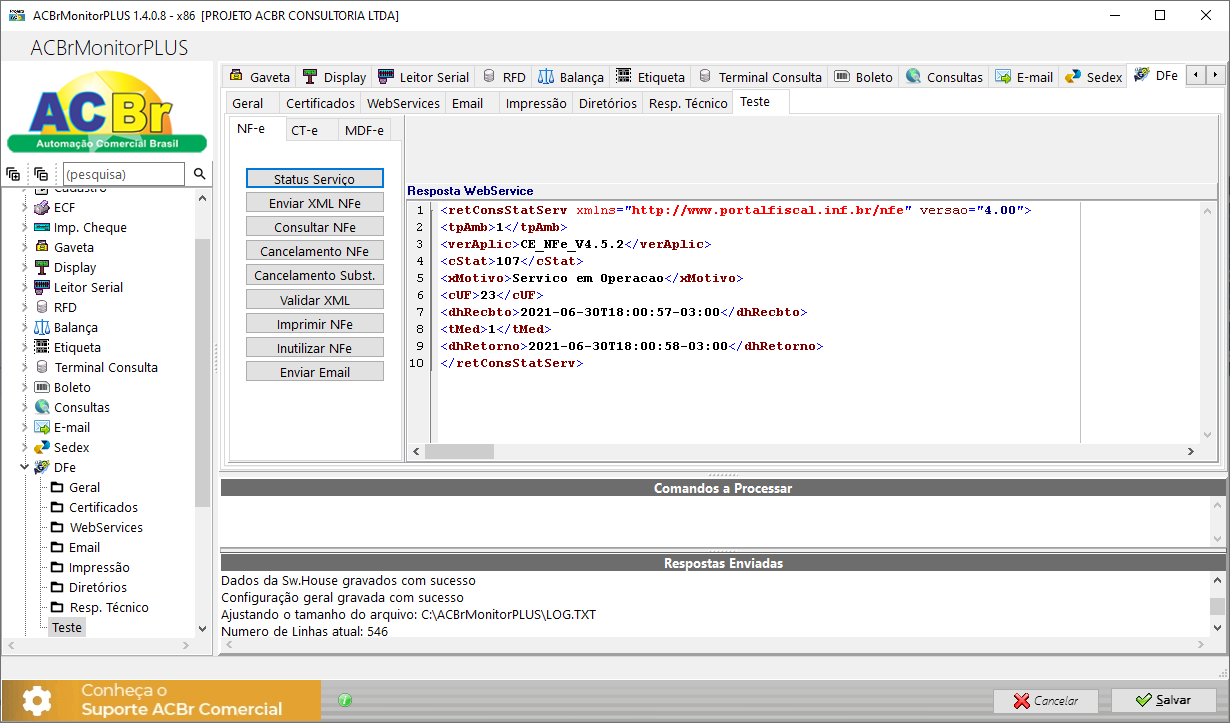Click the expand all tree icon

[13, 174]
